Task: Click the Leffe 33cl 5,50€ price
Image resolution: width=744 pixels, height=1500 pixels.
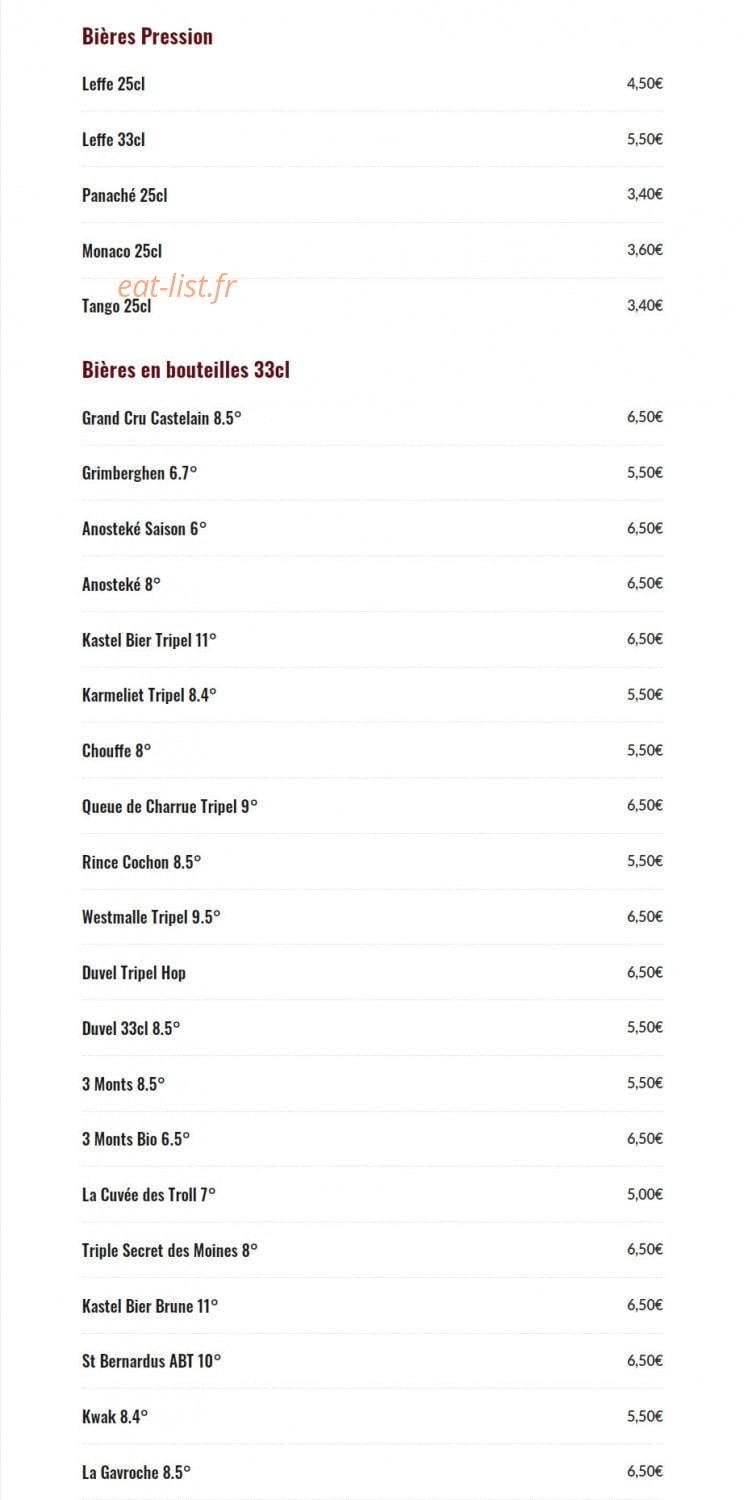Action: (x=645, y=139)
